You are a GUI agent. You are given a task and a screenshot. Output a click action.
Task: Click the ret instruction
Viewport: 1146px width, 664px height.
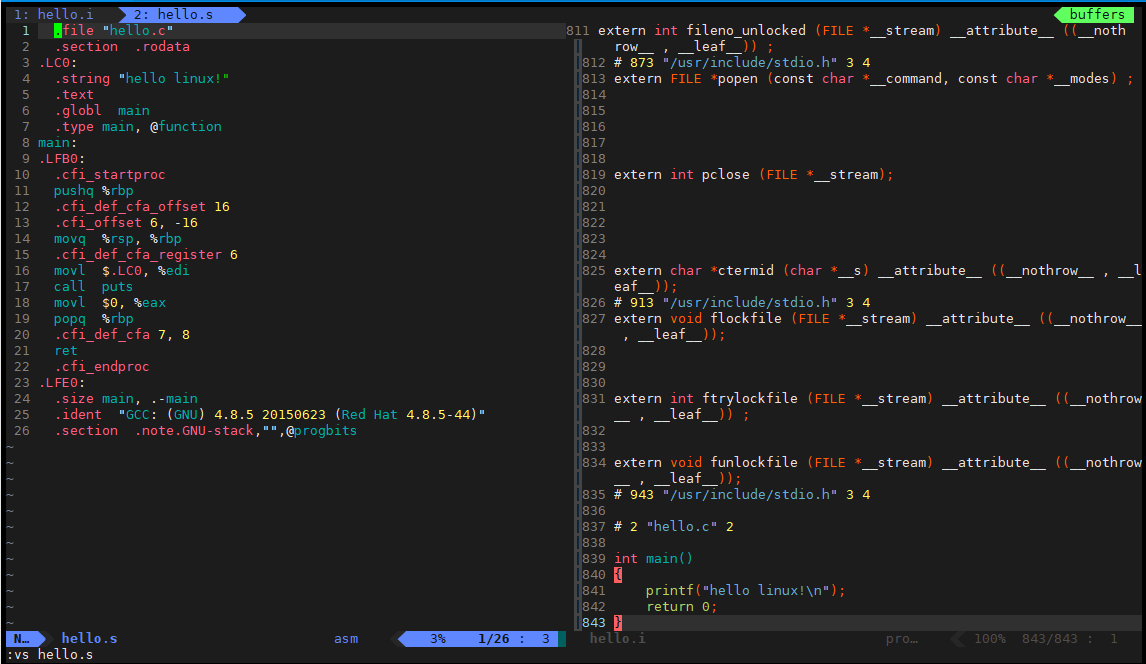tap(66, 352)
